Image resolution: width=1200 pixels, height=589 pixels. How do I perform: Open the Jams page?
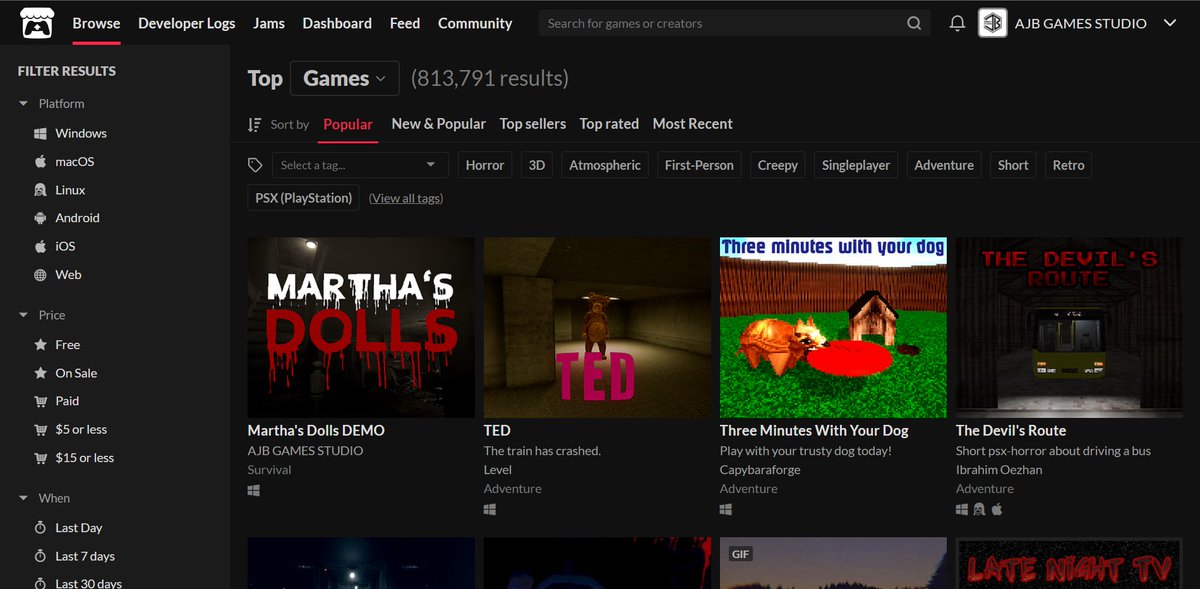(269, 23)
